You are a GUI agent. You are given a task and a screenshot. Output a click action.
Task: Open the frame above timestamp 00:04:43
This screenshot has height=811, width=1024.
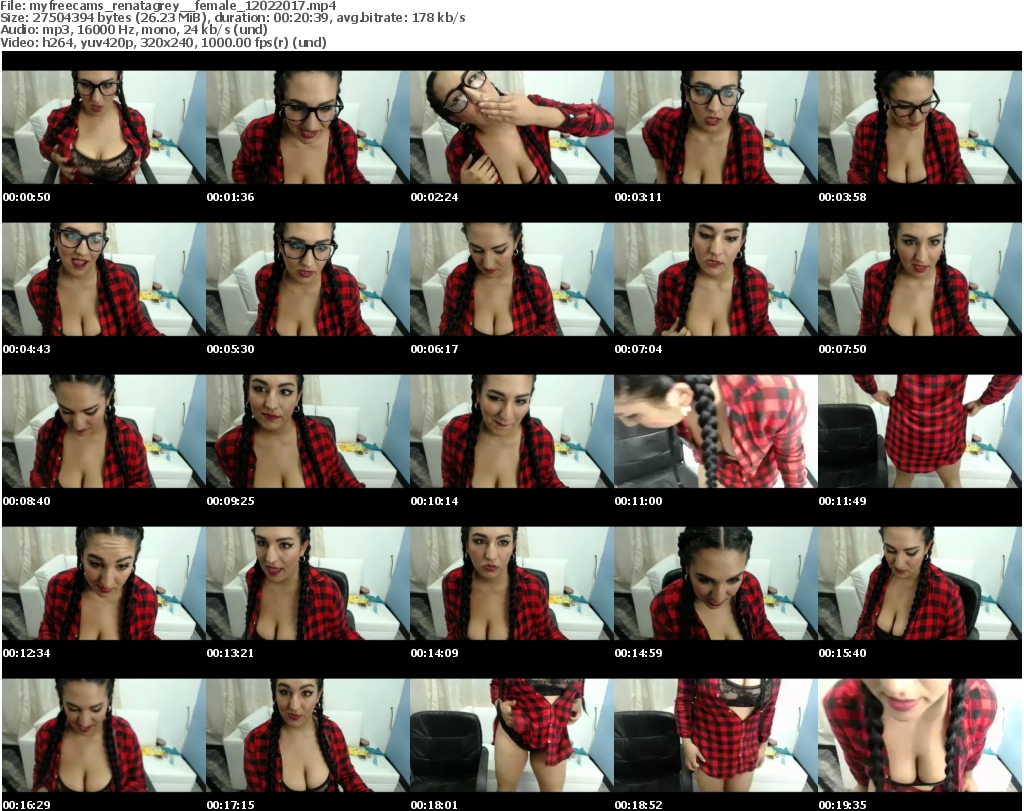(x=104, y=279)
